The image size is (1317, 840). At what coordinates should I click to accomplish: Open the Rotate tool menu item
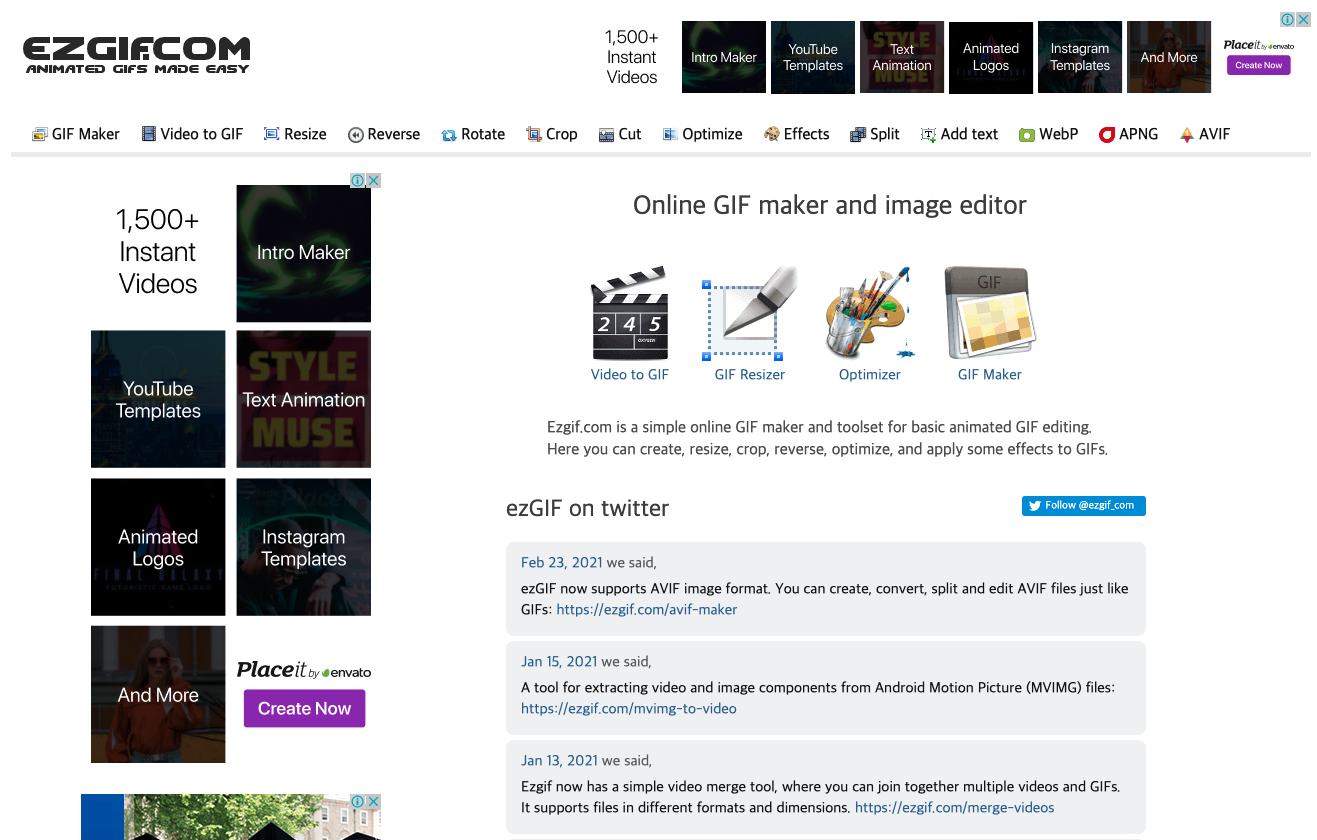click(473, 134)
